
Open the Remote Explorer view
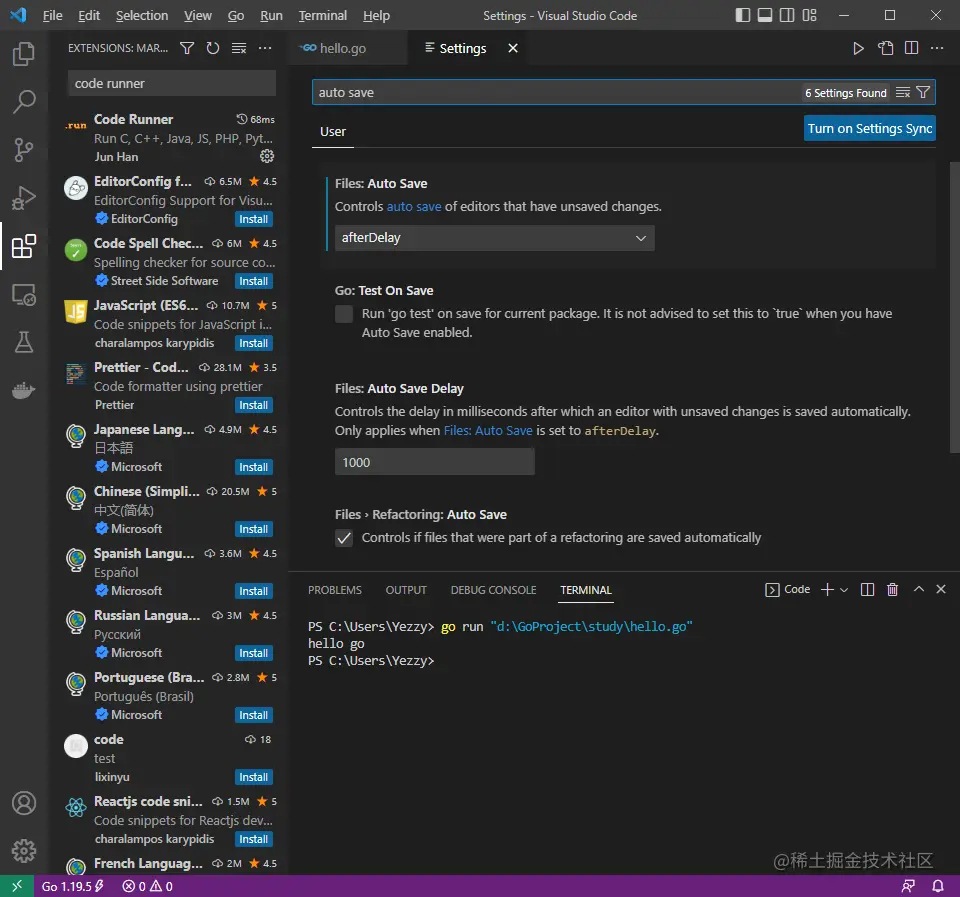tap(24, 295)
